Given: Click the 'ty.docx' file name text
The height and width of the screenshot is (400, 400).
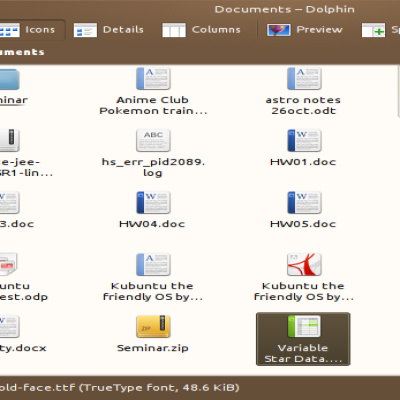Looking at the screenshot, I should 23,348.
